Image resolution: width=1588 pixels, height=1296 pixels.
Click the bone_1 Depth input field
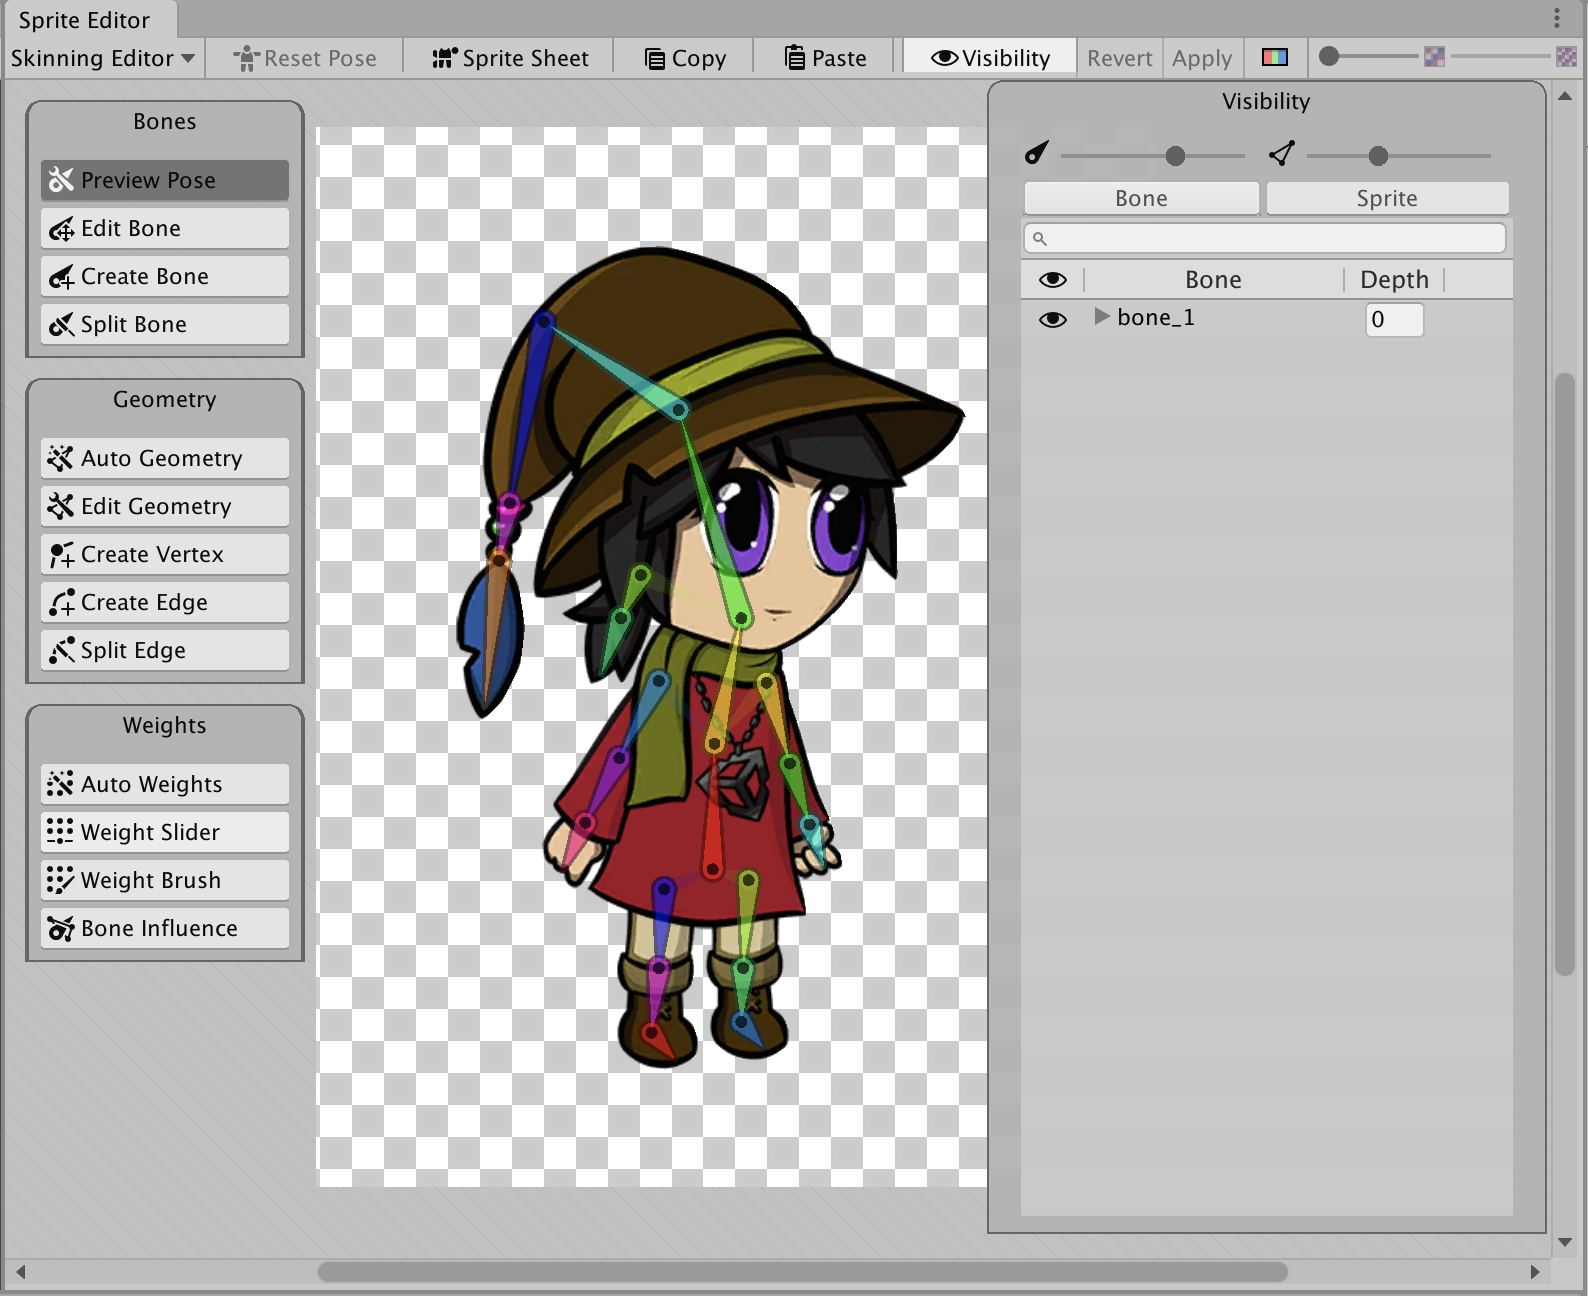point(1394,320)
